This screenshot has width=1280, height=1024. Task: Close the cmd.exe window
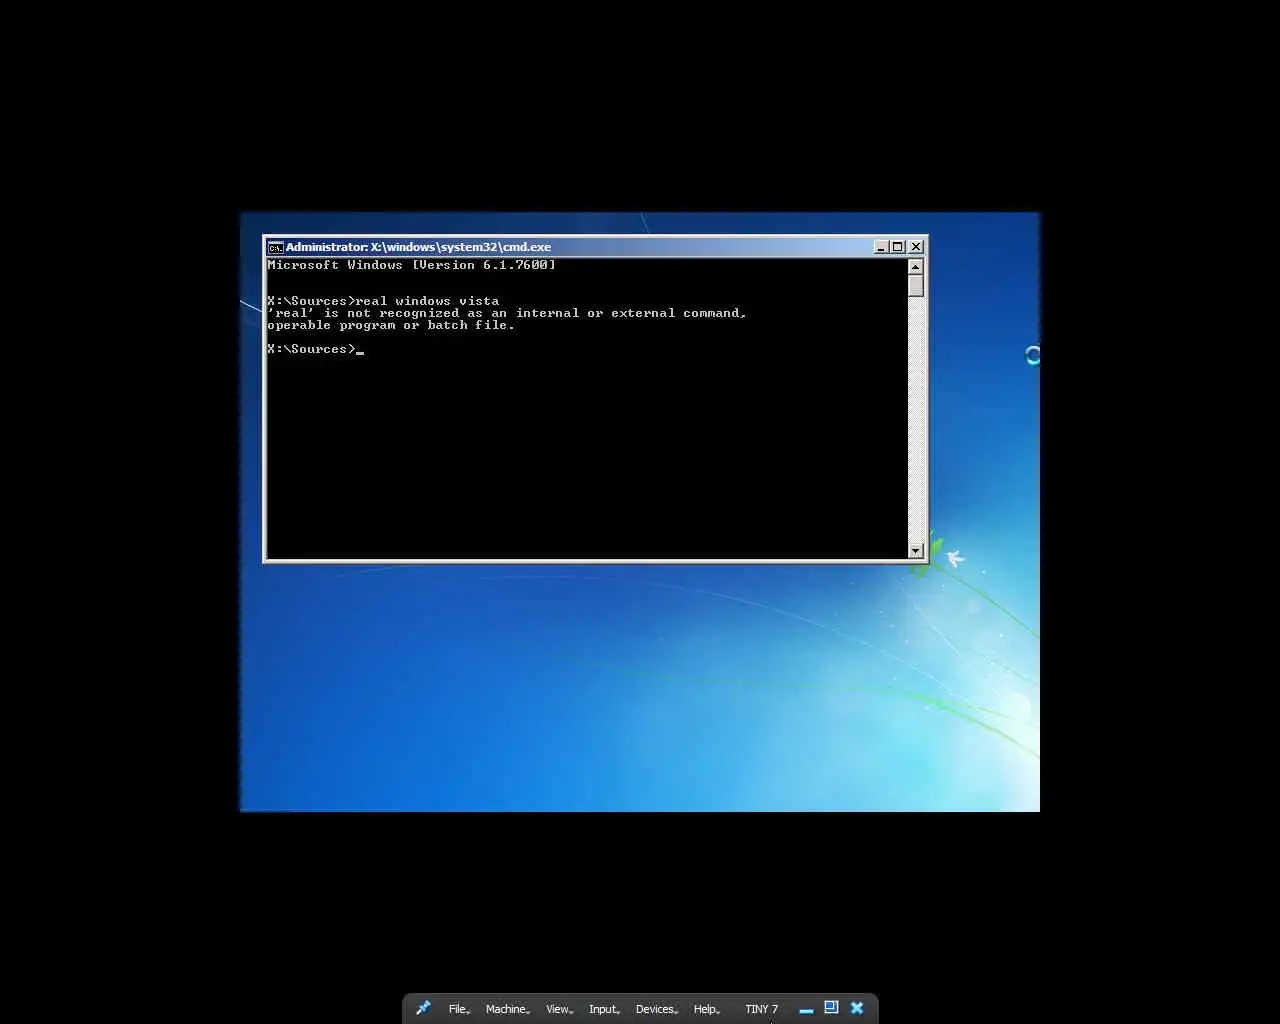[x=916, y=247]
